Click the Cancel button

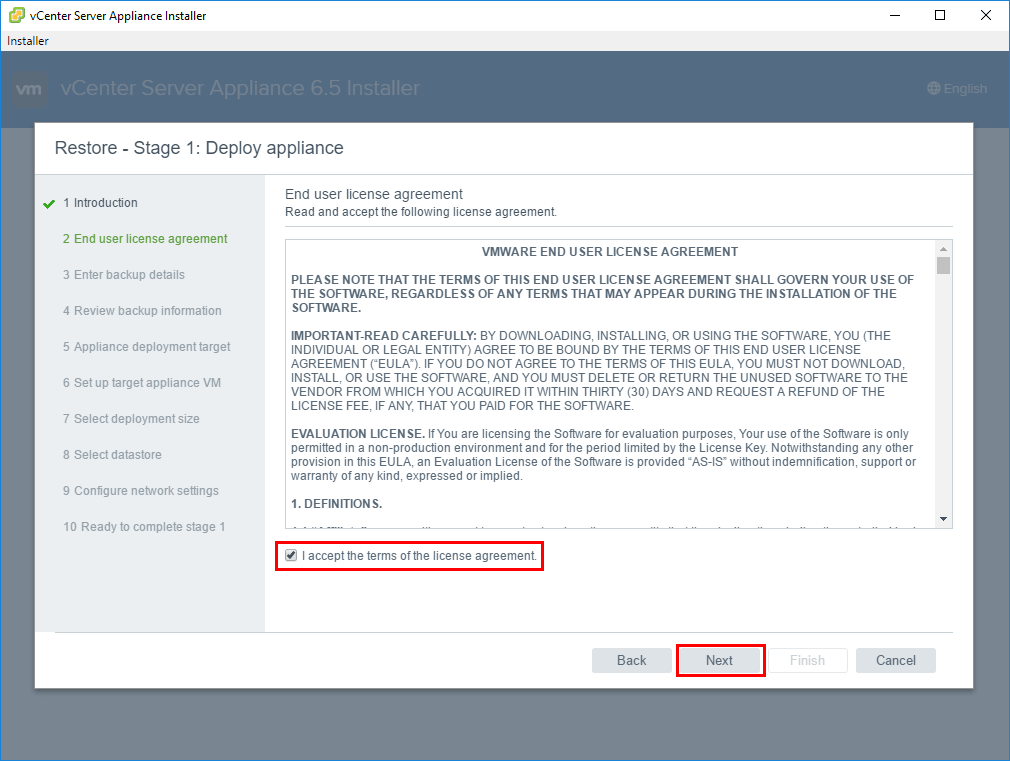(x=895, y=660)
